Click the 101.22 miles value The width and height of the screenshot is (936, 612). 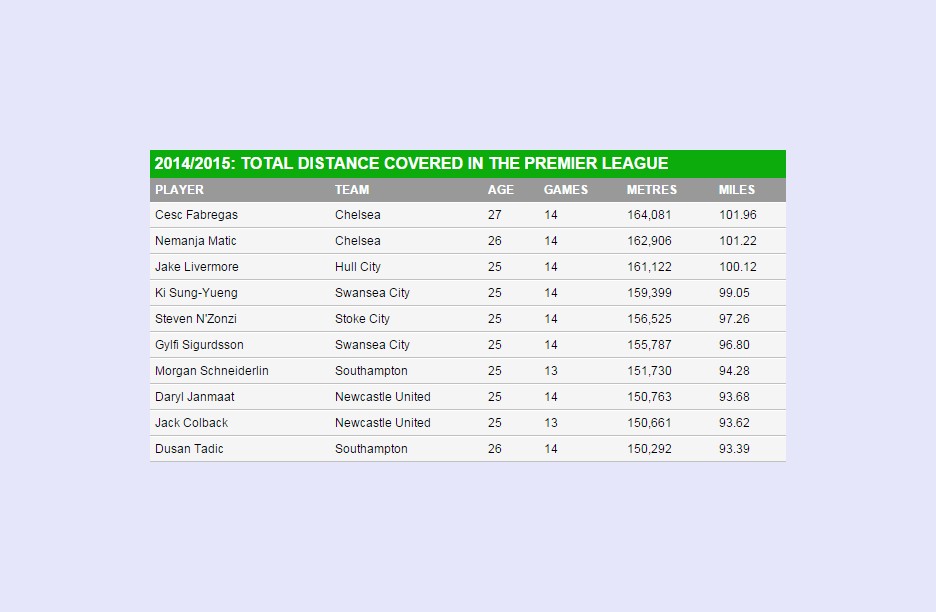pos(737,241)
